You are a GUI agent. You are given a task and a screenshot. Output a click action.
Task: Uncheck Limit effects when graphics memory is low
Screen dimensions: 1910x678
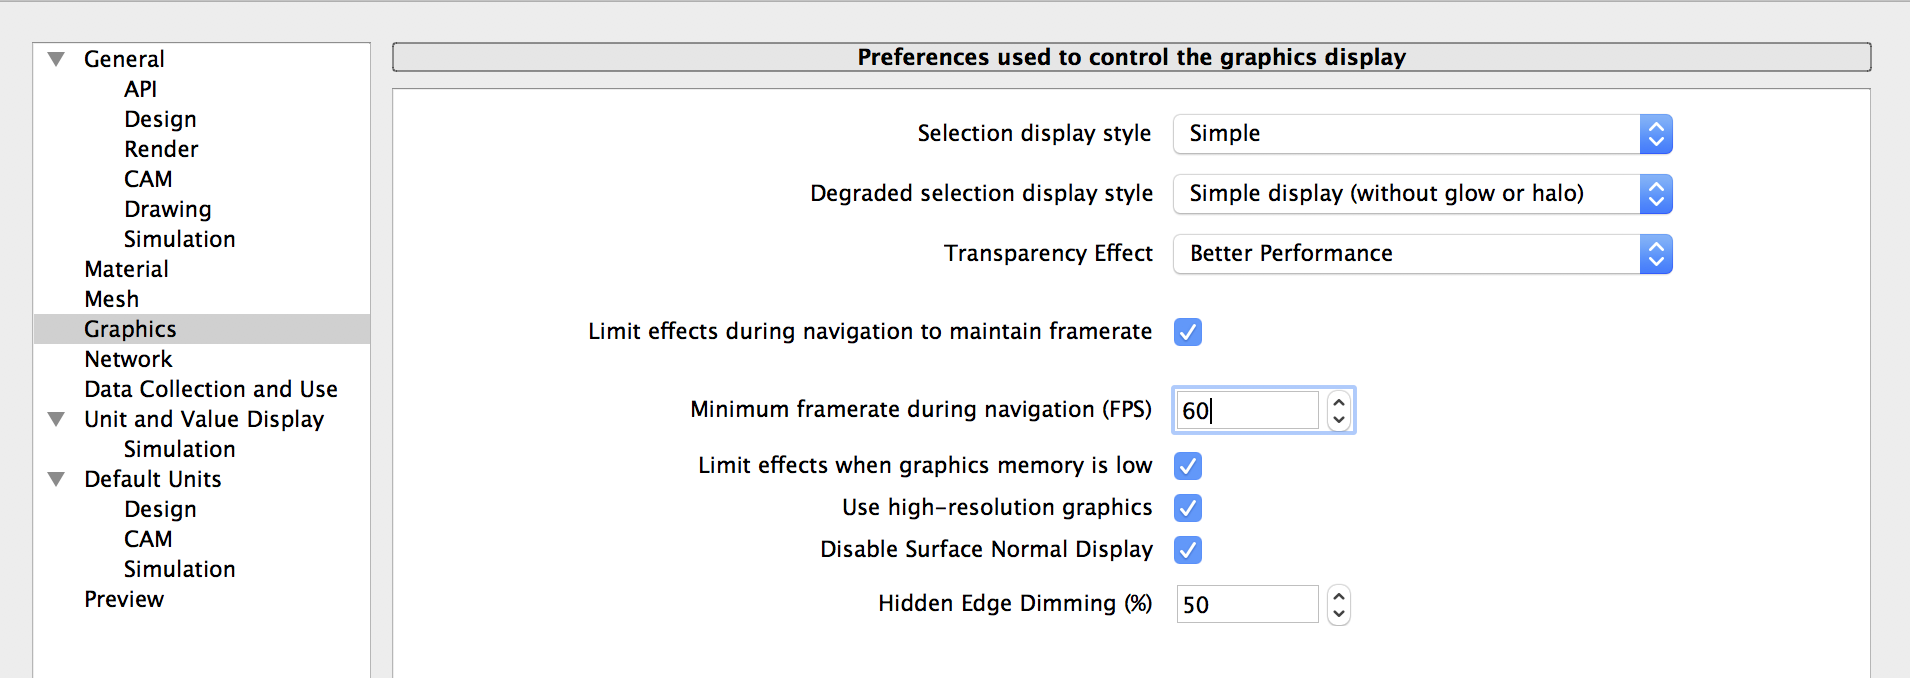1187,465
